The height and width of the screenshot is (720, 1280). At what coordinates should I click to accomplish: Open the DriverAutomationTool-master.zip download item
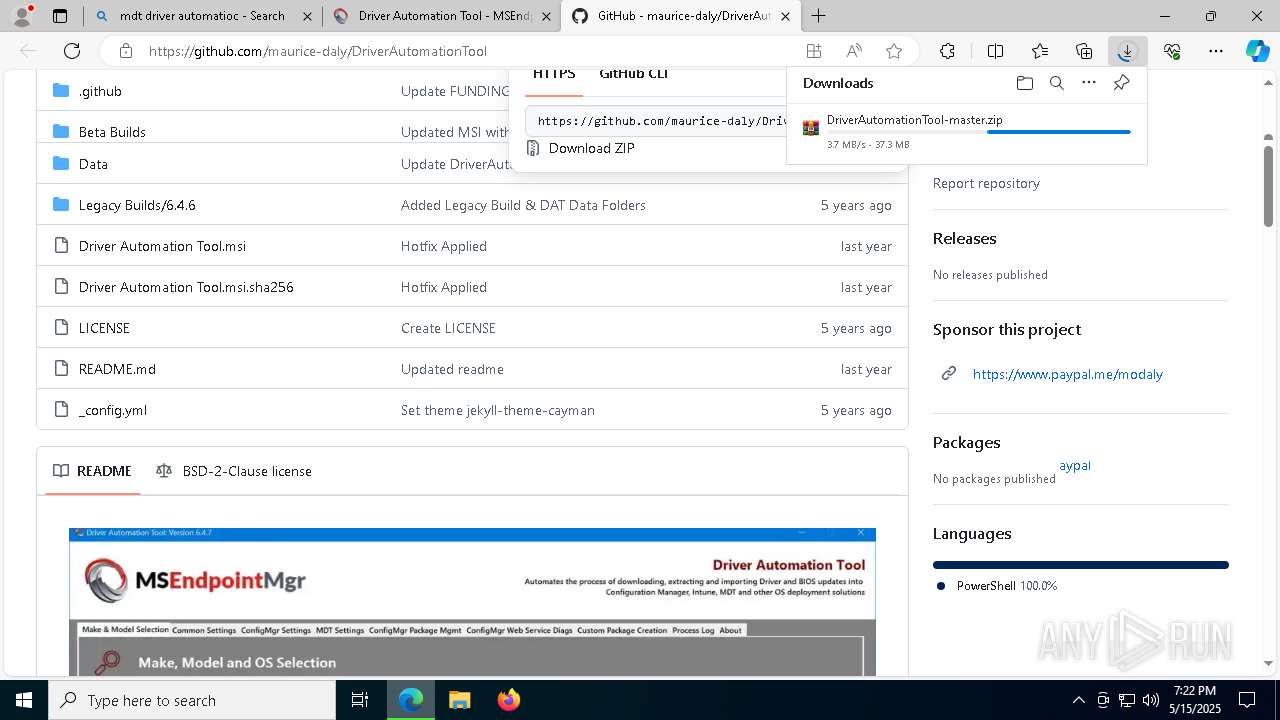click(914, 120)
